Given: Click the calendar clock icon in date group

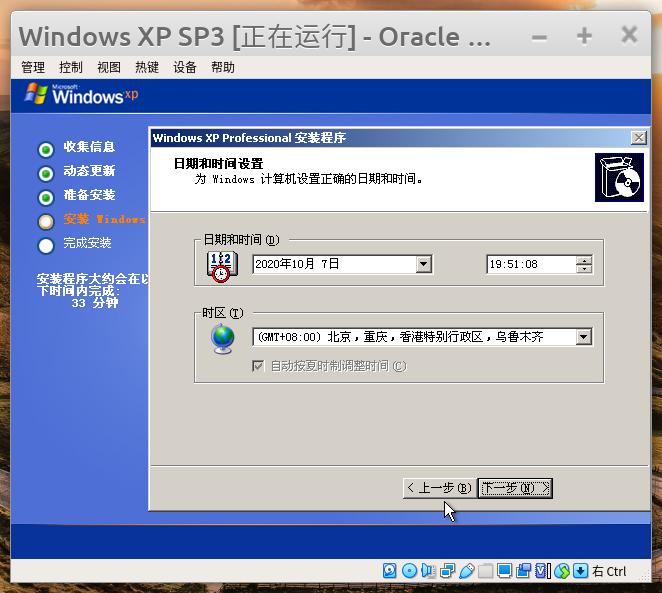Looking at the screenshot, I should (x=222, y=266).
